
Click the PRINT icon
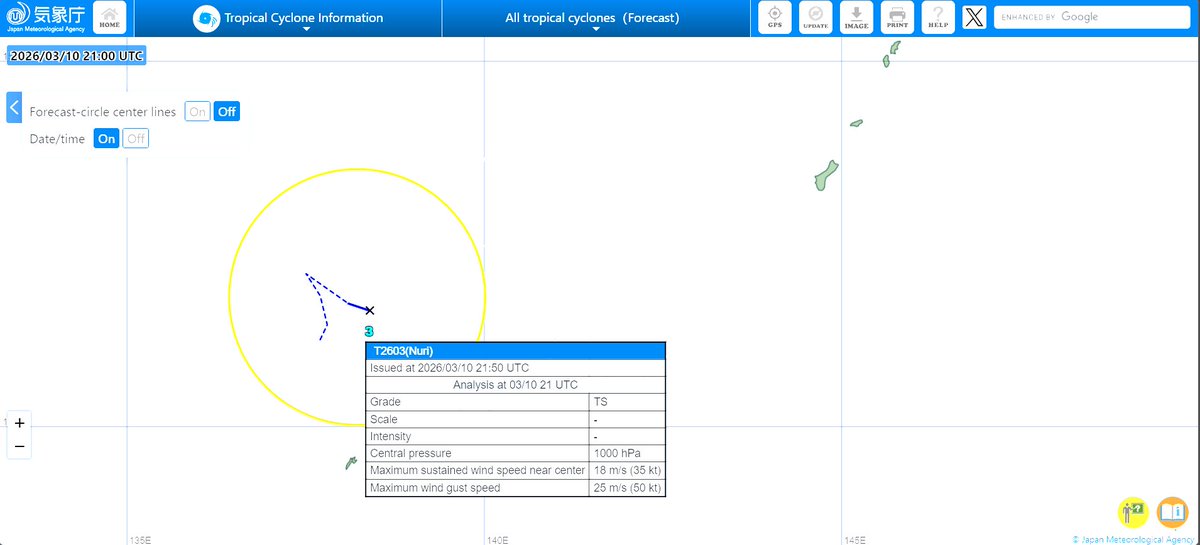[897, 17]
